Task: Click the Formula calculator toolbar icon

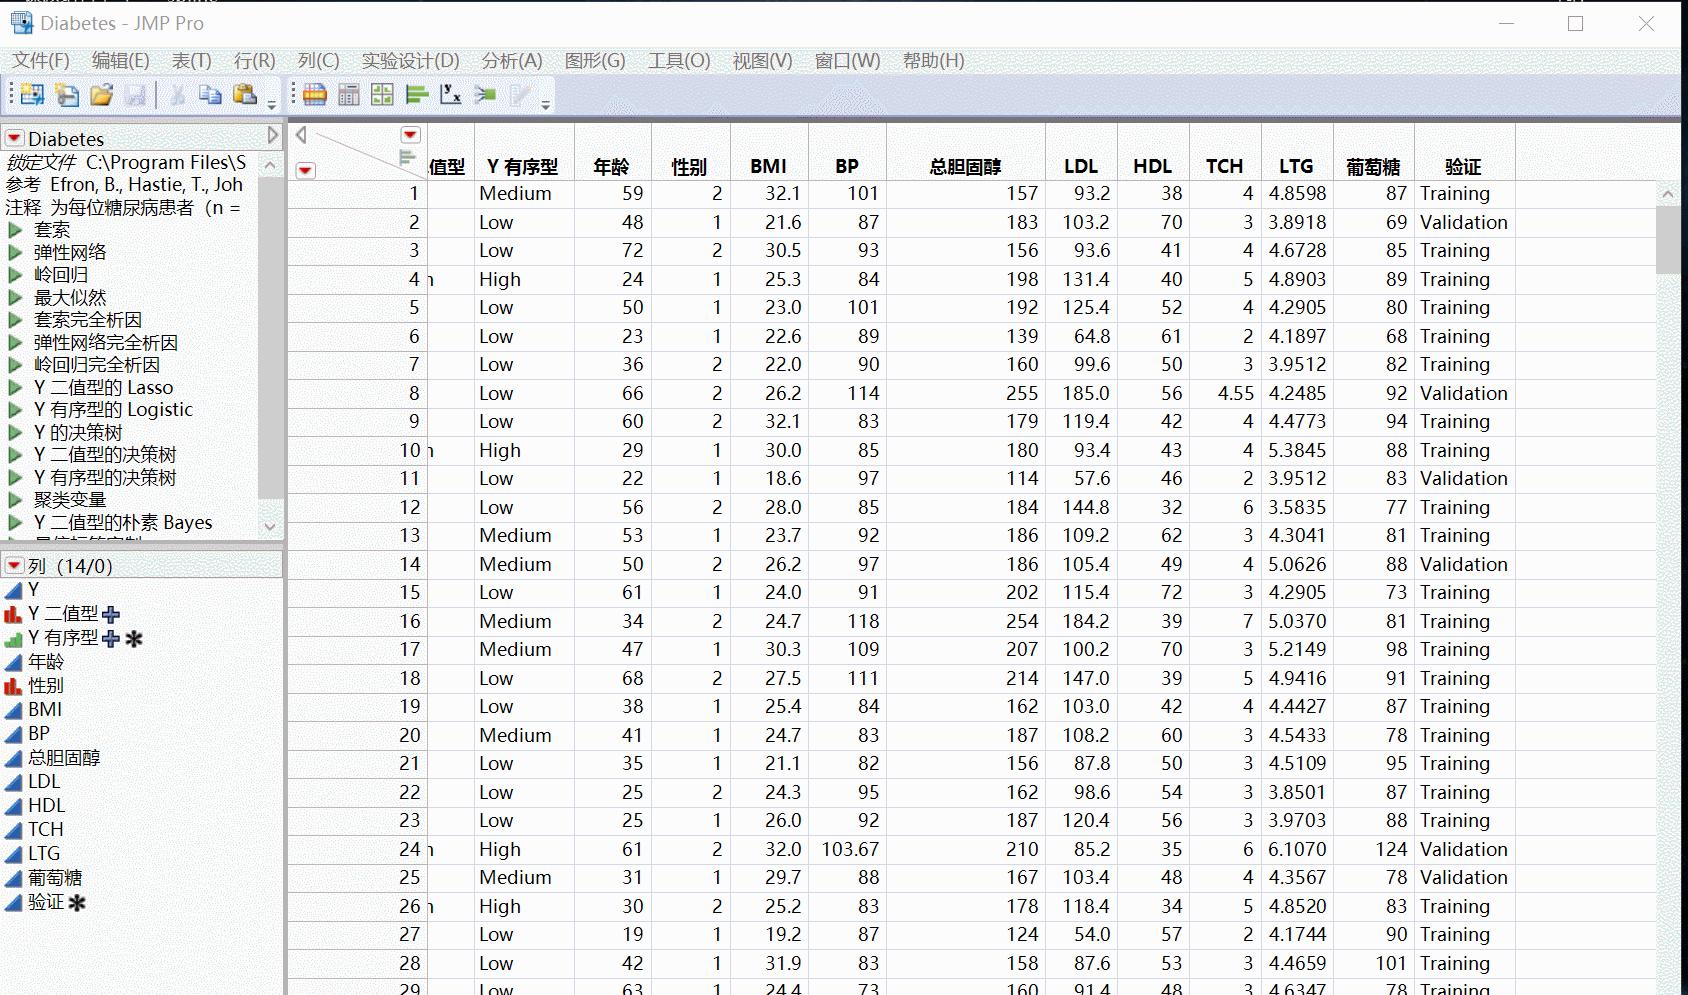Action: (x=348, y=94)
